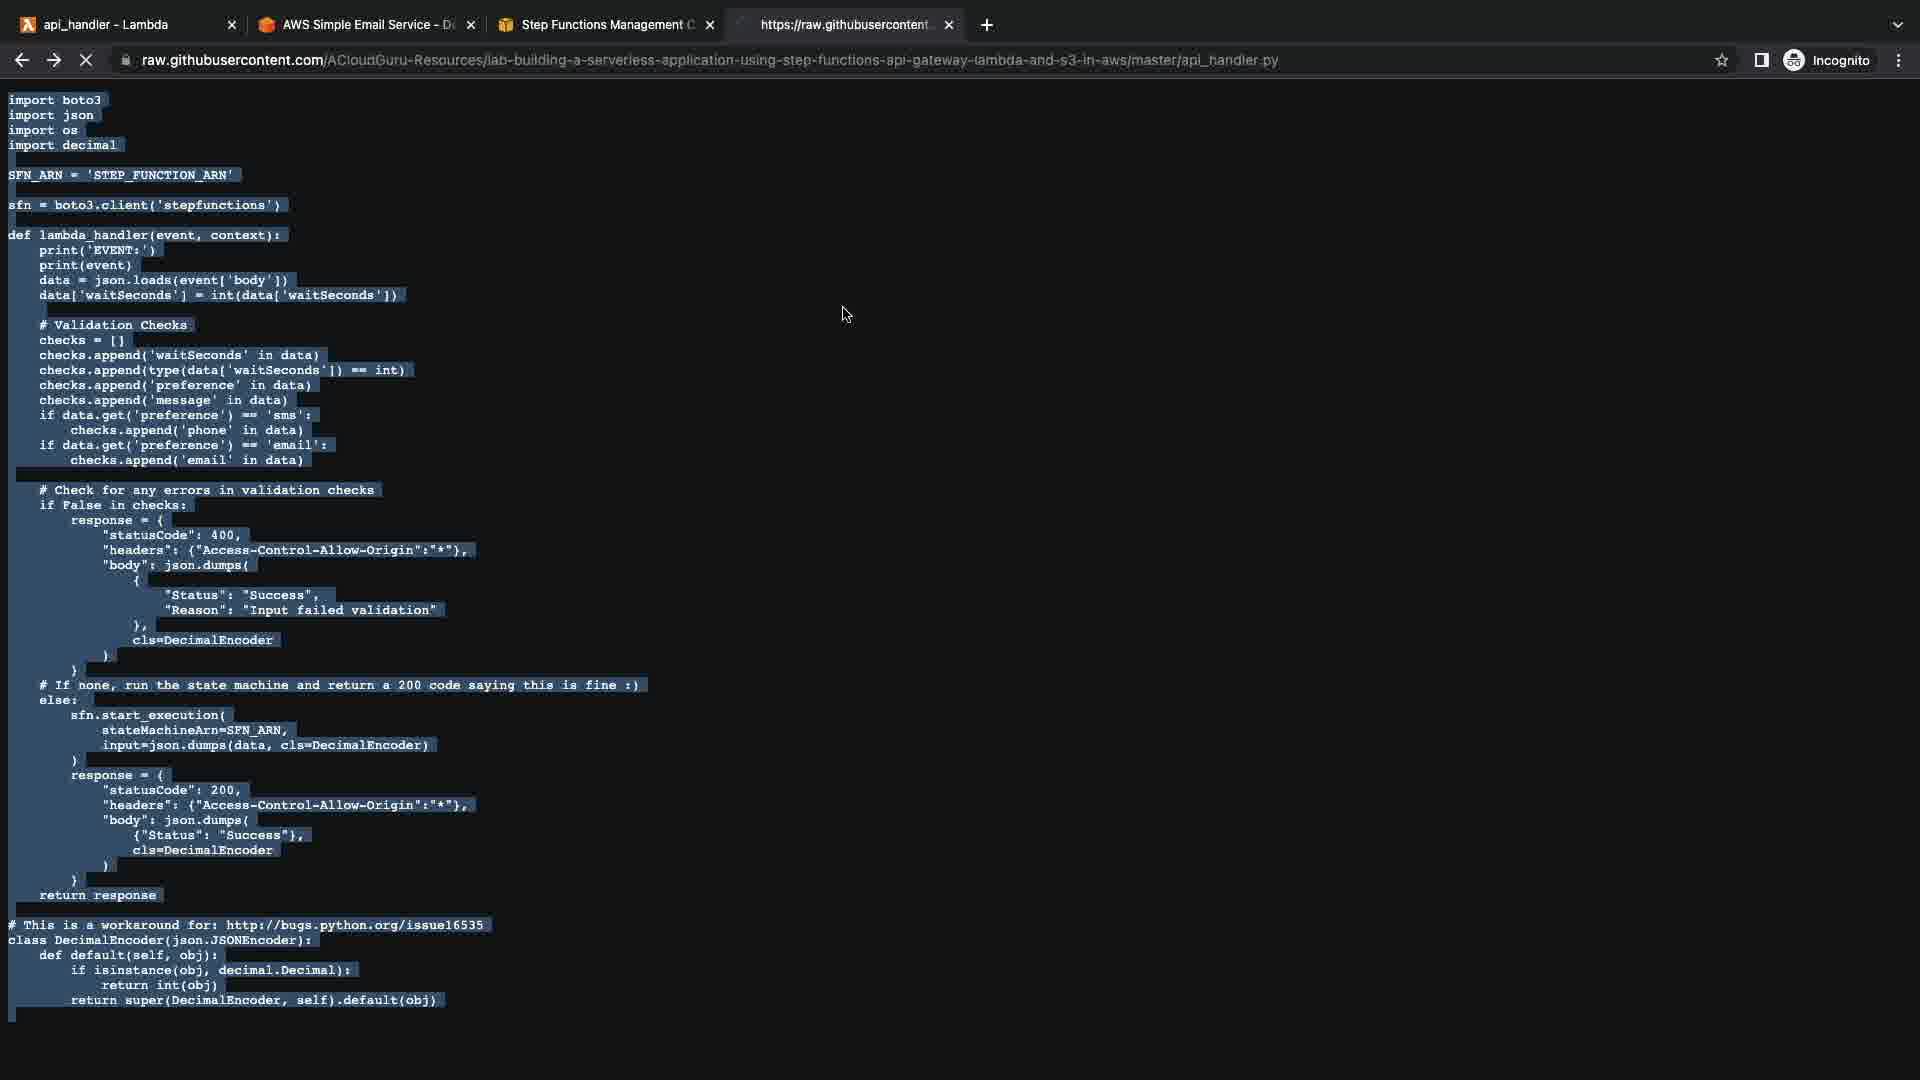
Task: Open Chrome three-dot menu
Action: (x=1898, y=60)
